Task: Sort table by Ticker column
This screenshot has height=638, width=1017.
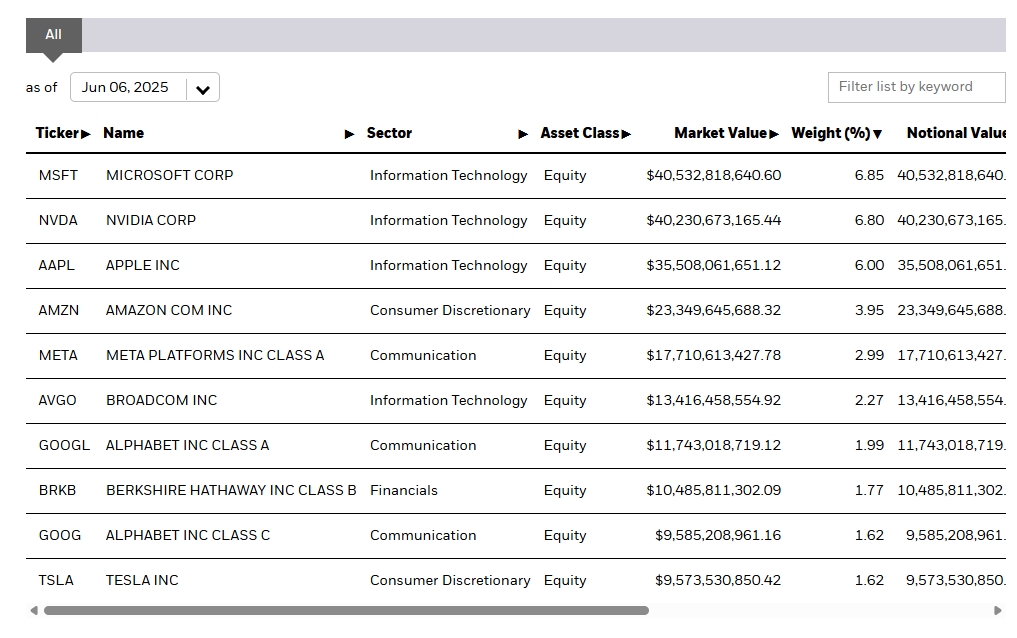Action: (63, 133)
